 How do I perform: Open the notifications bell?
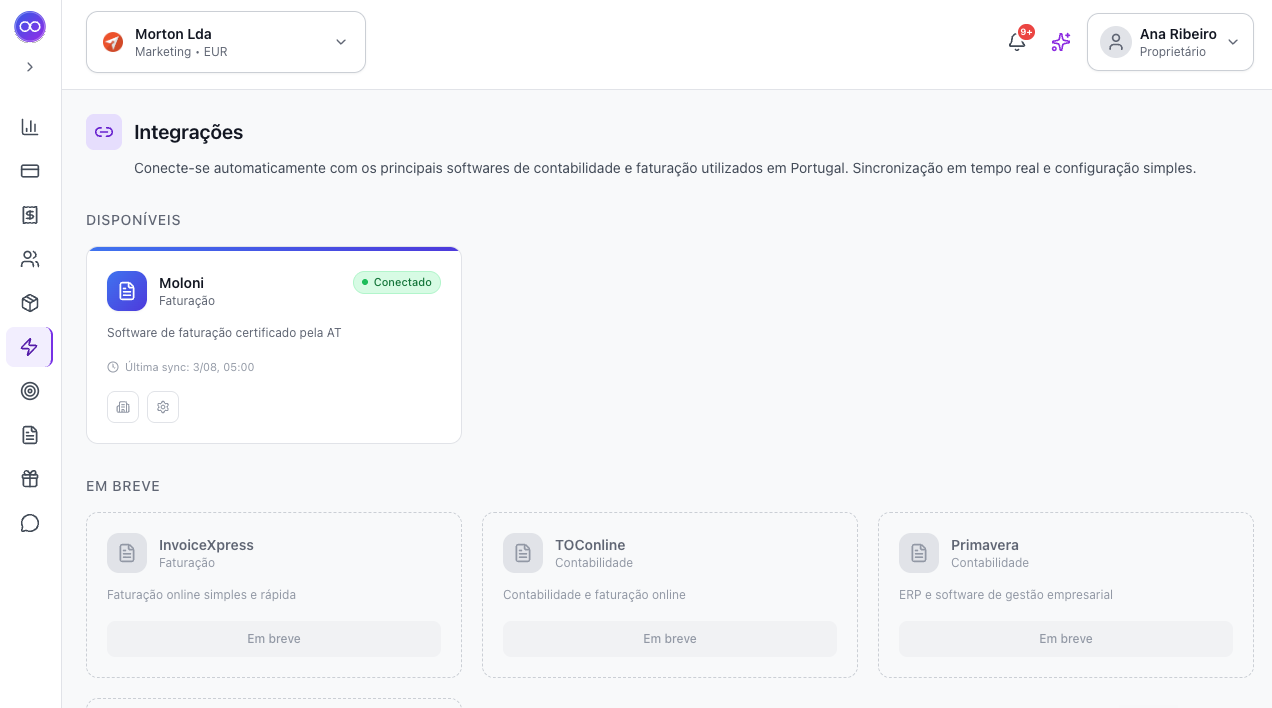click(x=1017, y=42)
